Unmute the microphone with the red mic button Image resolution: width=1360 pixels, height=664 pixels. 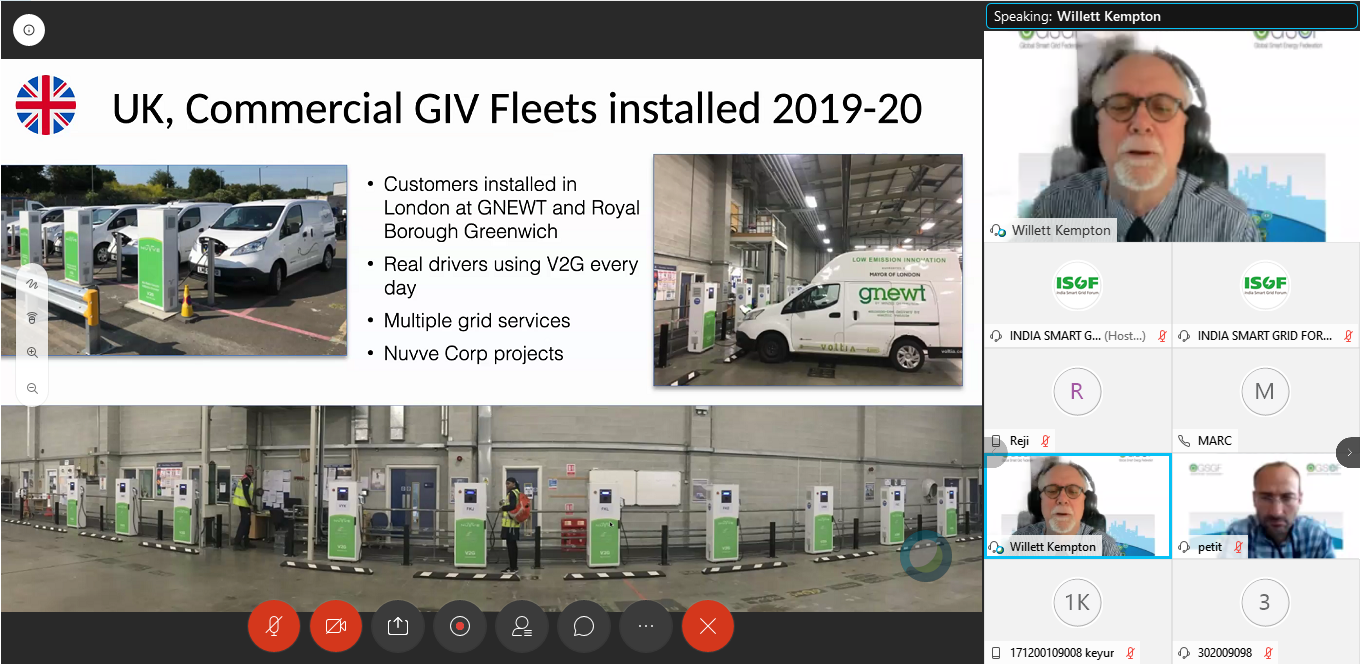pyautogui.click(x=273, y=626)
